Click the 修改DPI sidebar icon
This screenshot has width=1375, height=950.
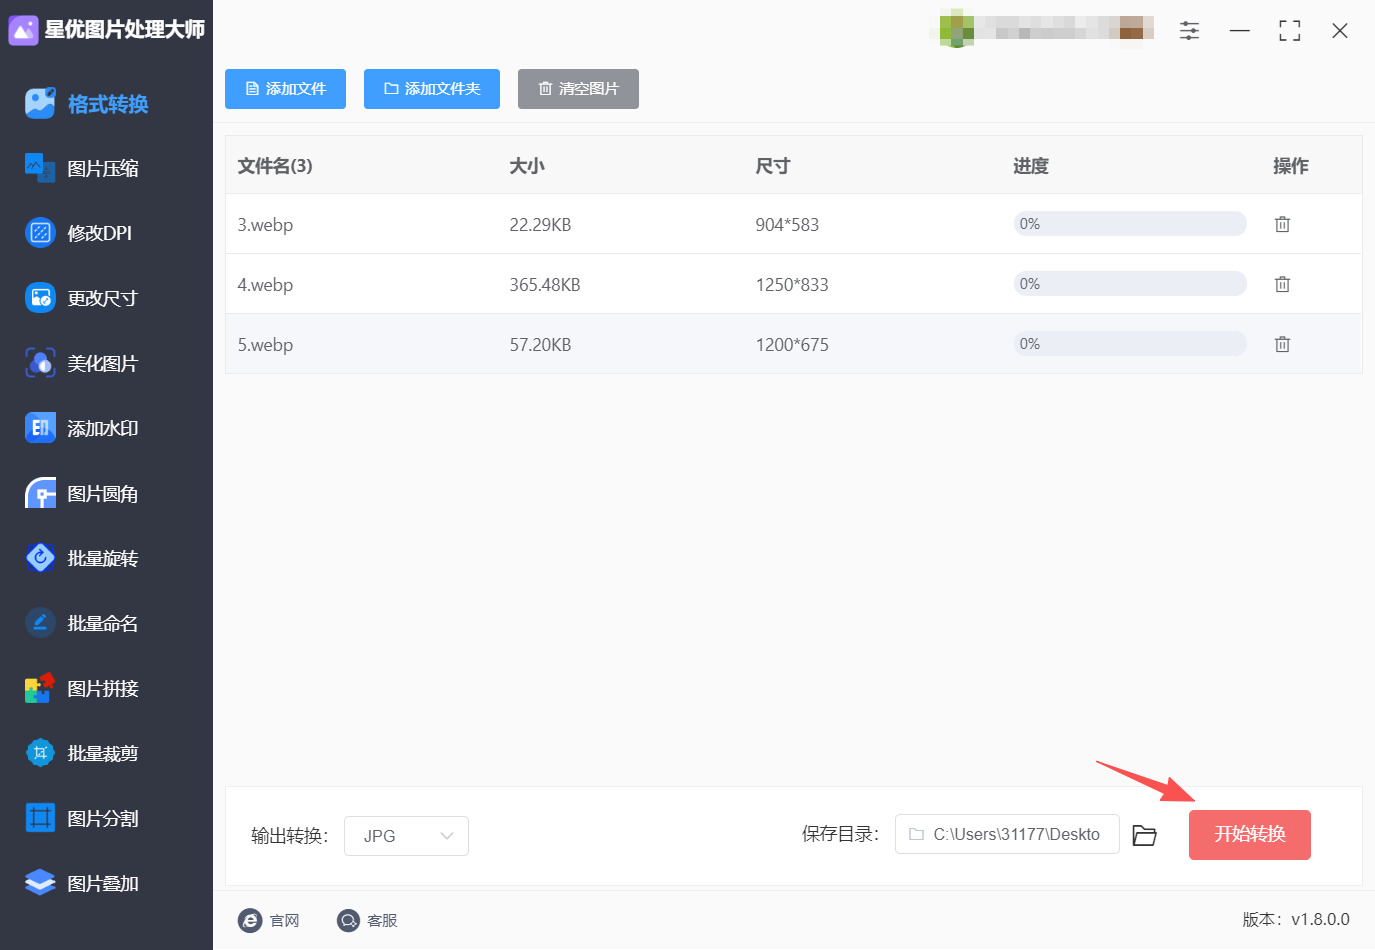point(40,233)
